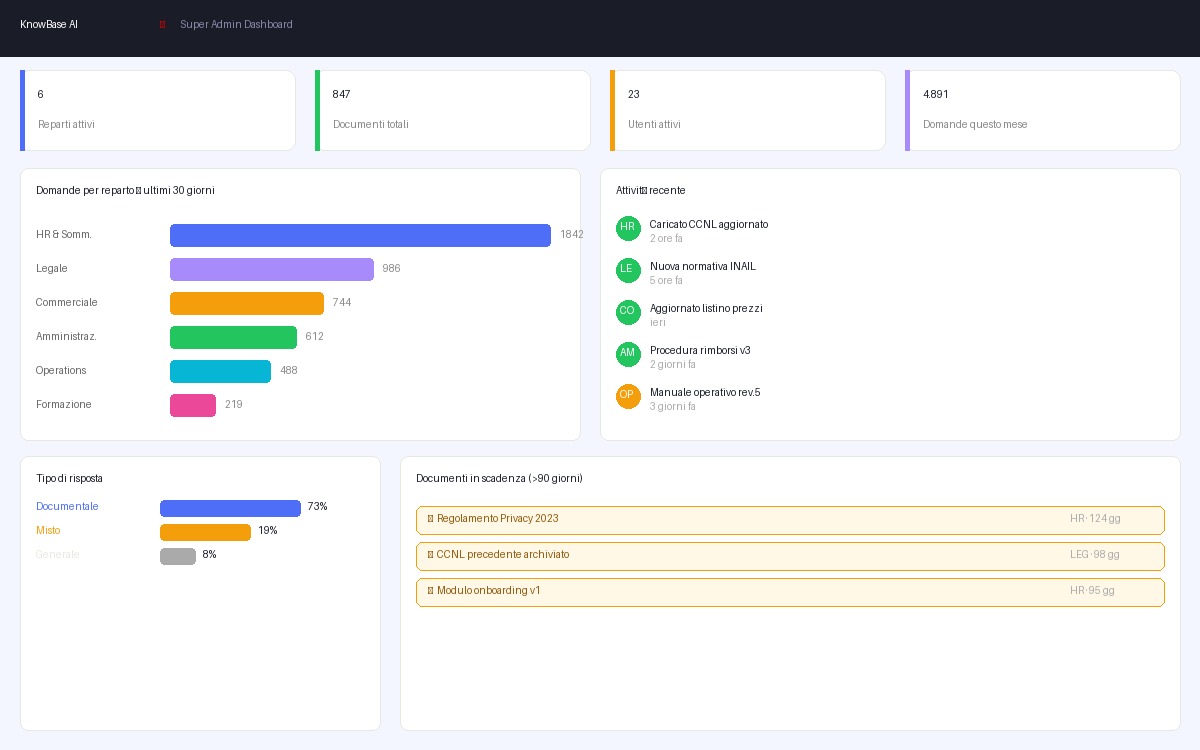Image resolution: width=1200 pixels, height=750 pixels.
Task: Open the CCNL precedente archiviato document
Action: 790,556
